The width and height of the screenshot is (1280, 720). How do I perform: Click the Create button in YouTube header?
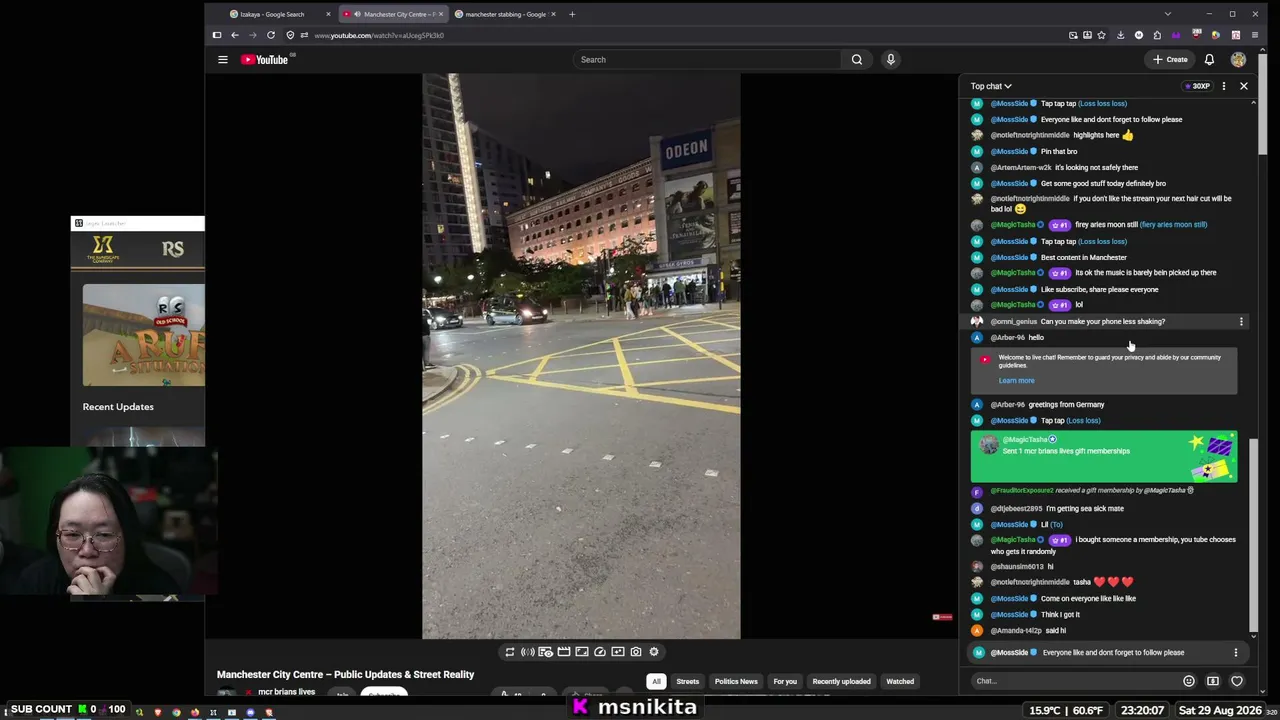coord(1170,60)
